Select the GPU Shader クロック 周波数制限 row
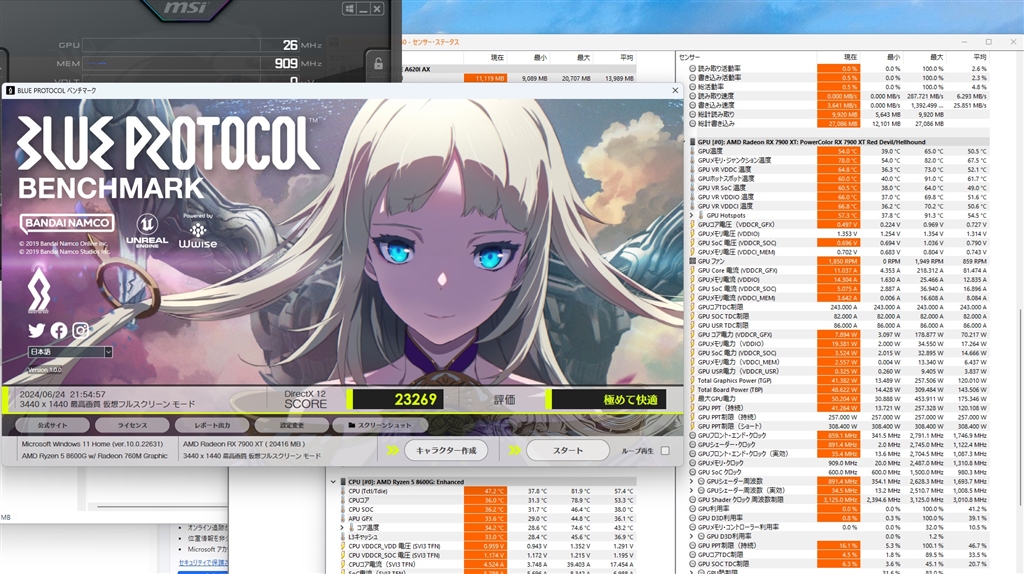Image resolution: width=1024 pixels, height=574 pixels. coord(839,500)
